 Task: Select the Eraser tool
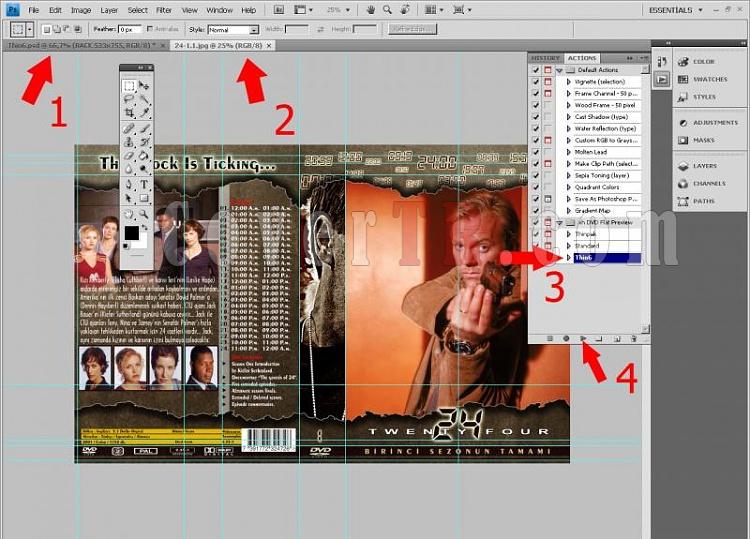tap(129, 155)
